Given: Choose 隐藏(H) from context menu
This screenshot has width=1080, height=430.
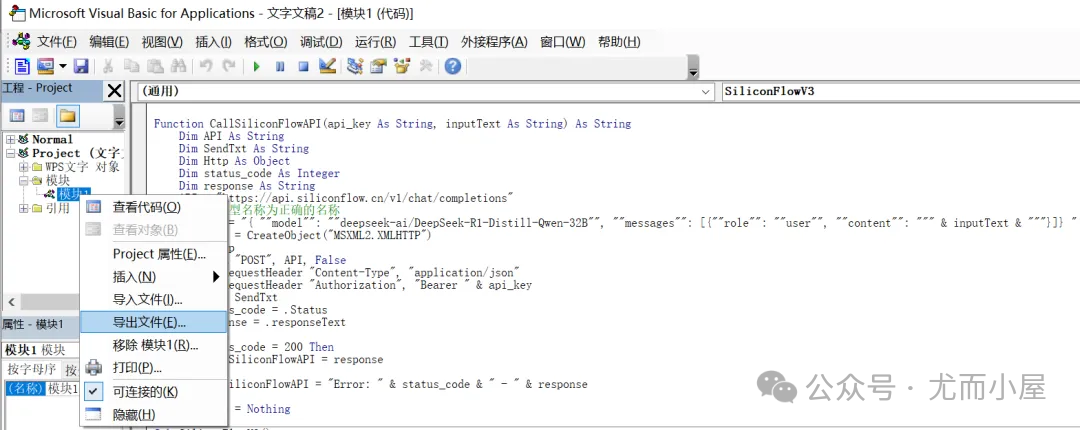Looking at the screenshot, I should (154, 415).
